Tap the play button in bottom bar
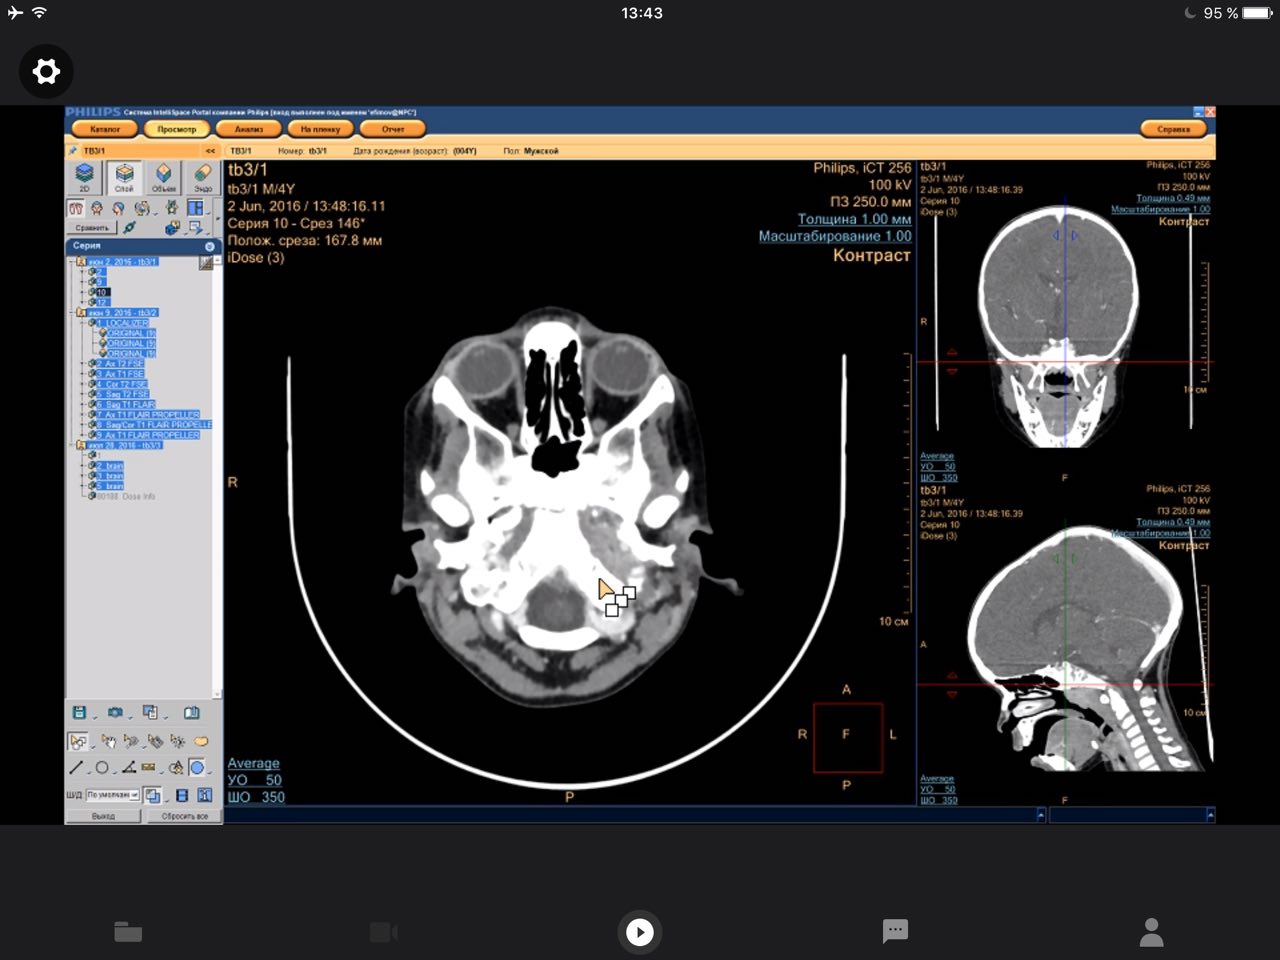The width and height of the screenshot is (1280, 960). coord(640,932)
